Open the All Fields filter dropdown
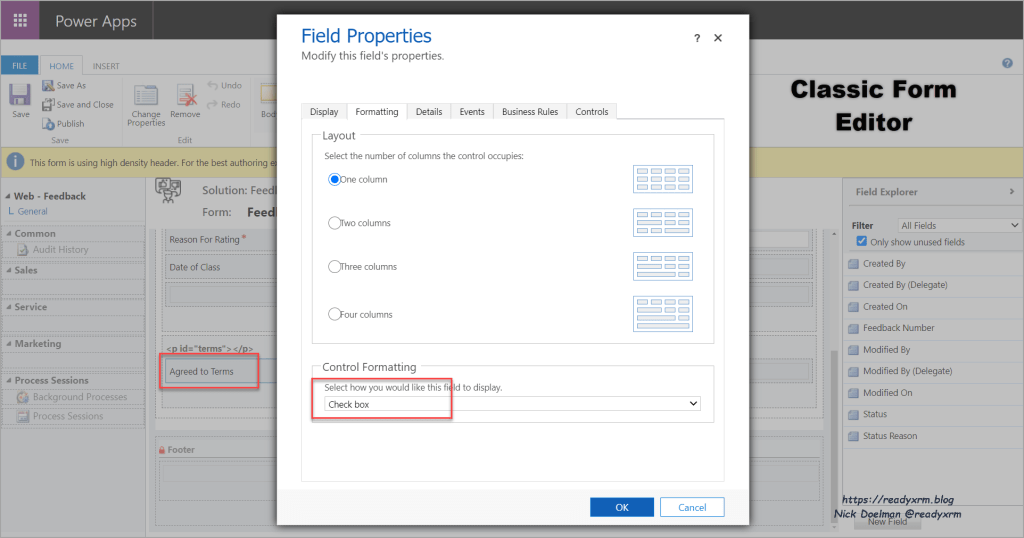1024x538 pixels. pyautogui.click(x=958, y=226)
